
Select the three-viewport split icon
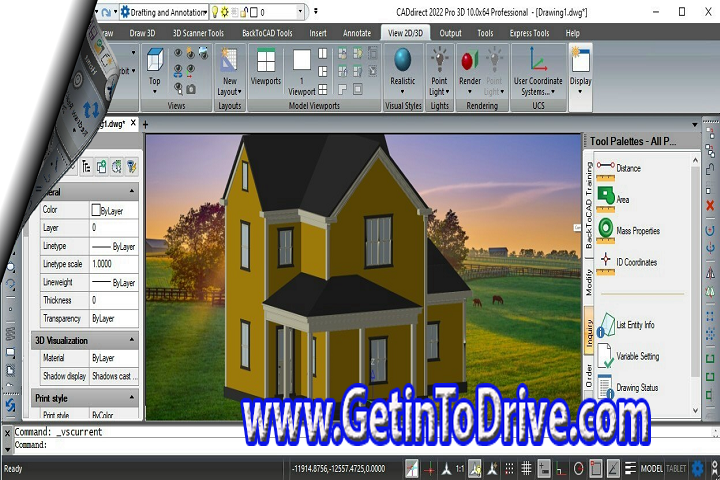(x=323, y=71)
